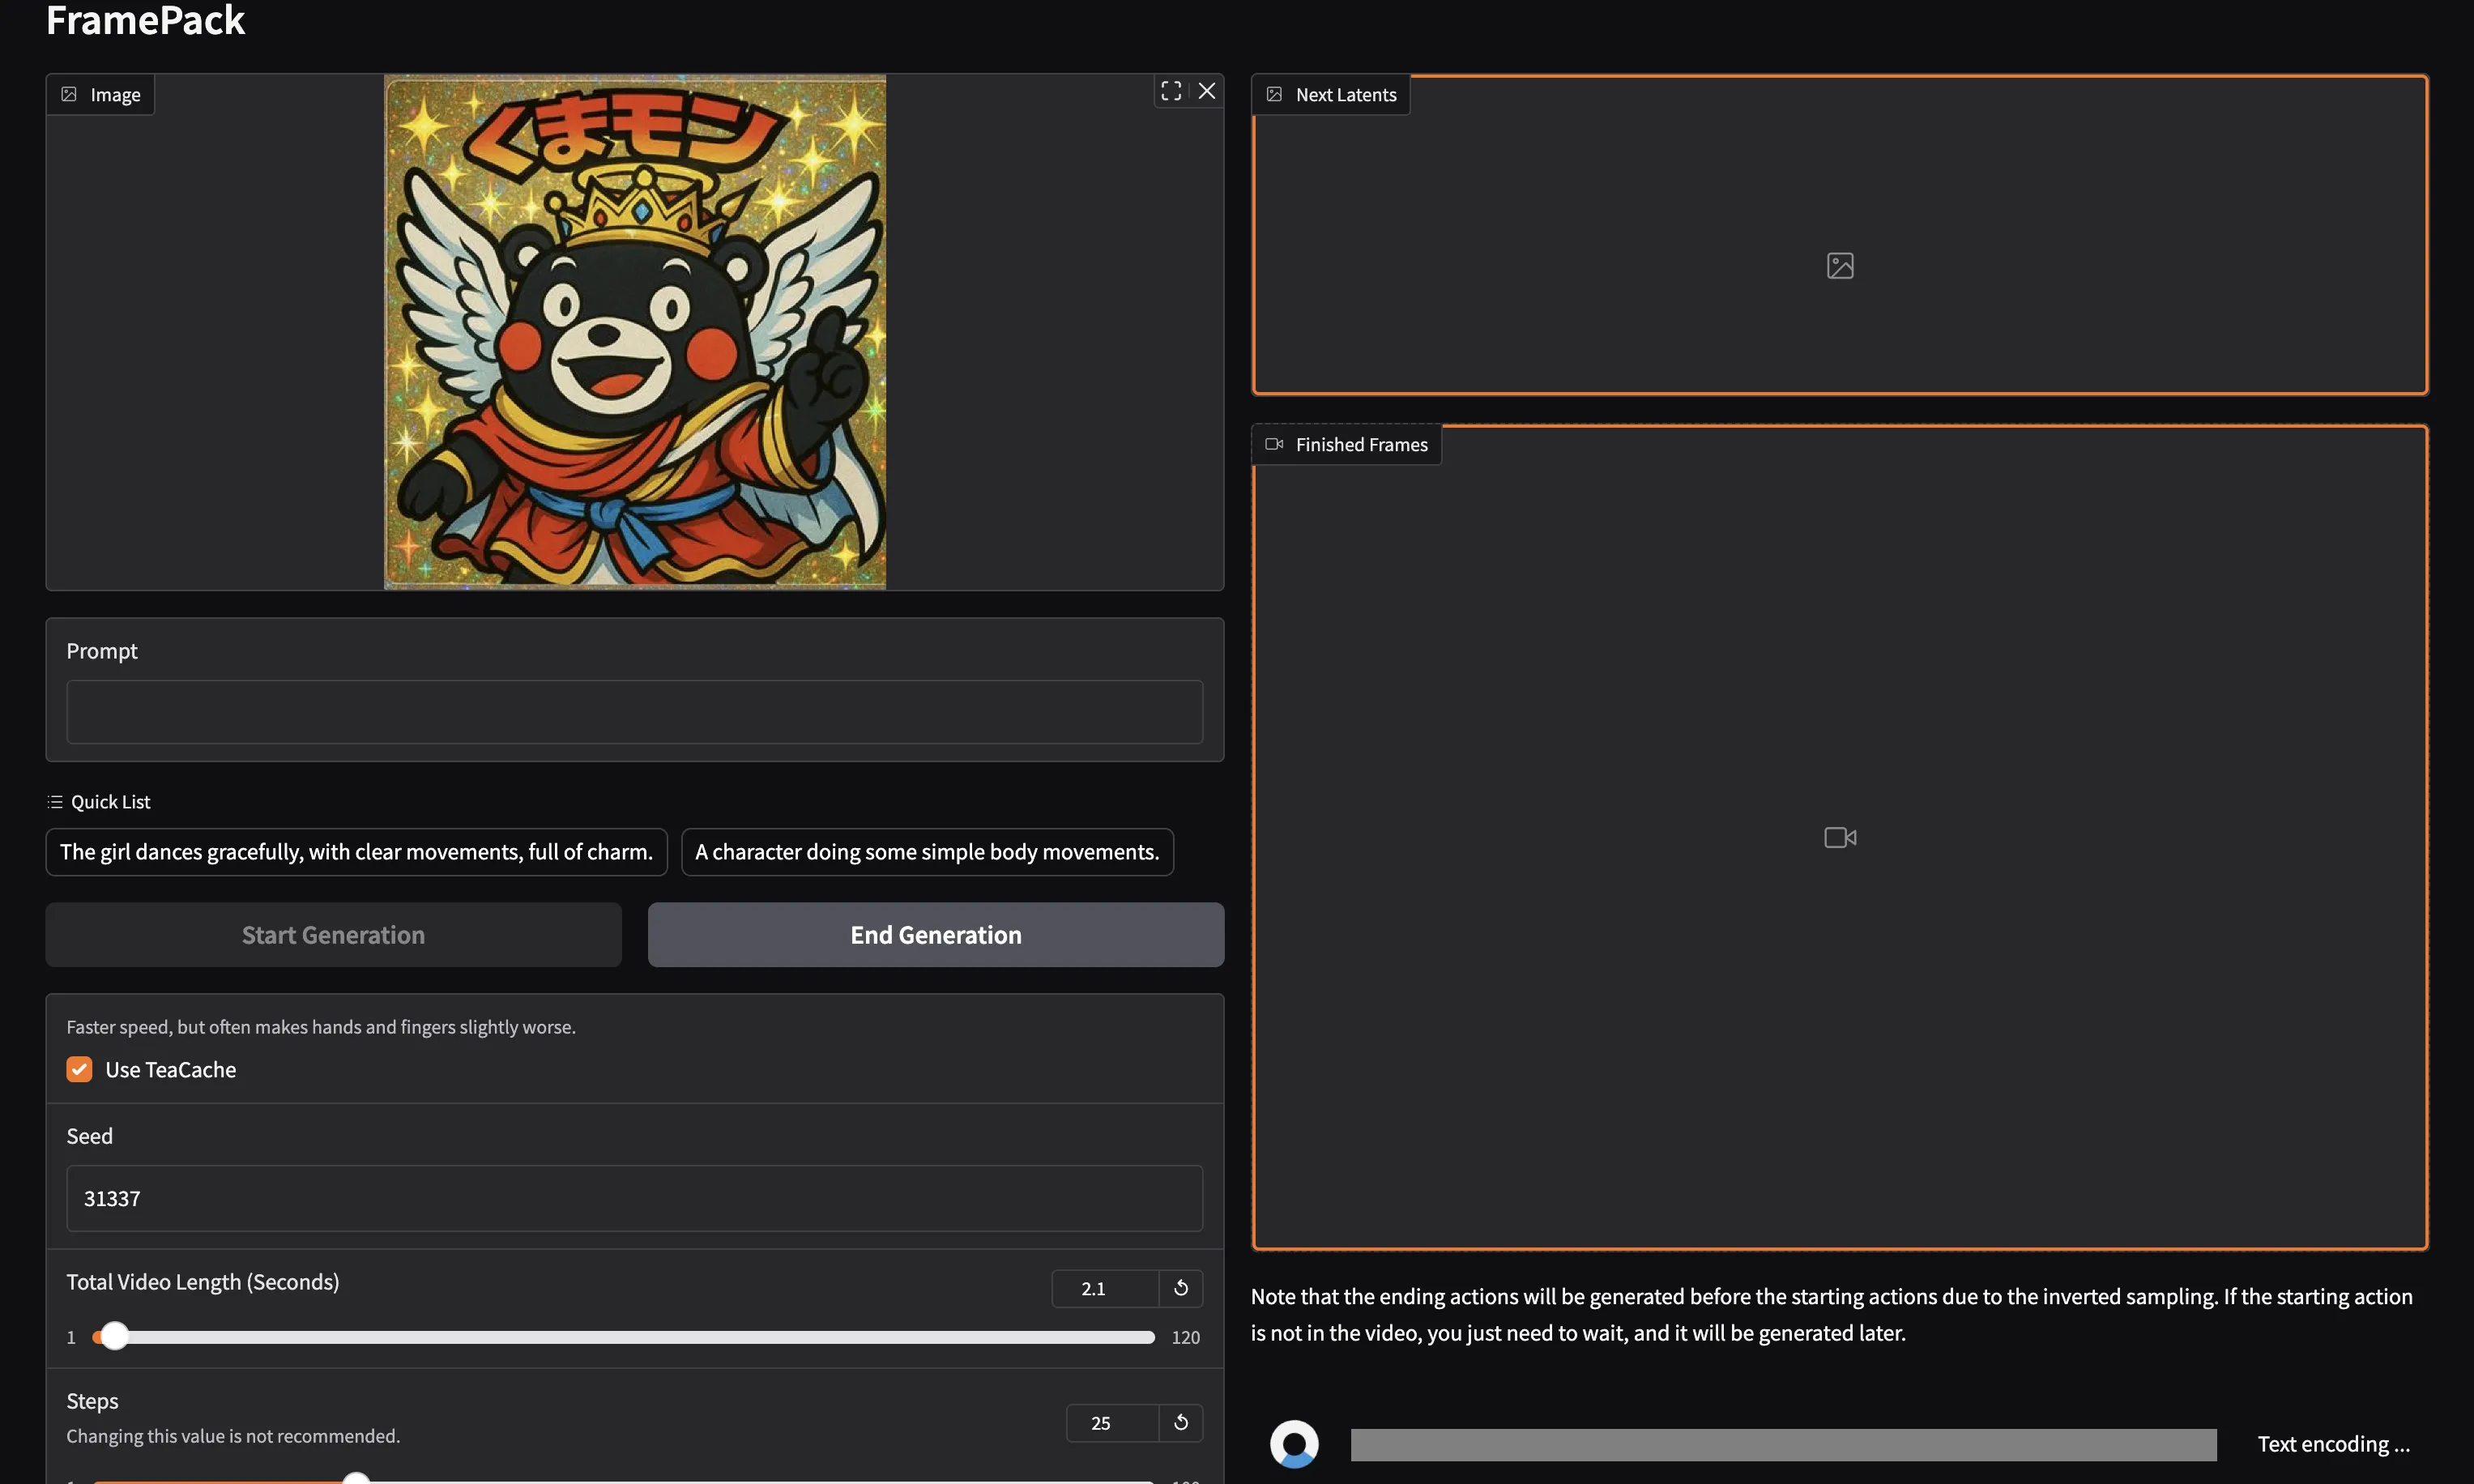Reset Steps value with reset icon
The width and height of the screenshot is (2474, 1484).
(1181, 1422)
